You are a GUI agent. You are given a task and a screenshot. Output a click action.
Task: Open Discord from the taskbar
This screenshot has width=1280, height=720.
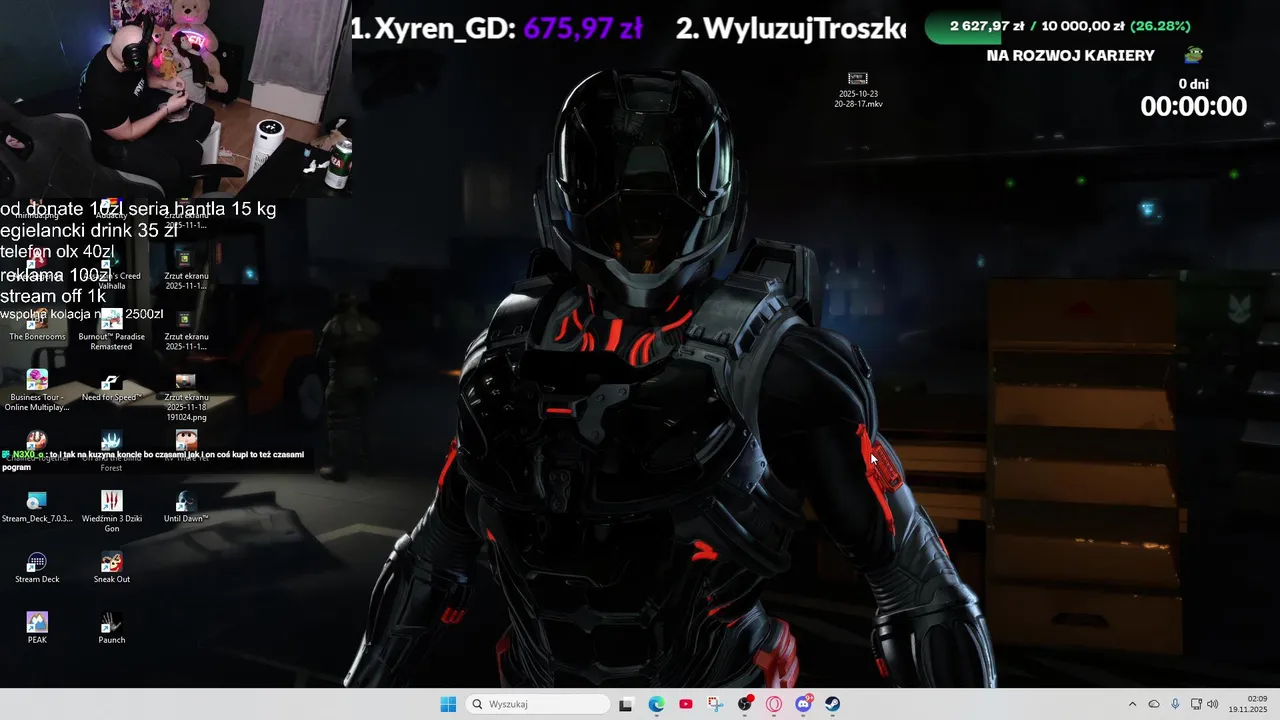(x=803, y=704)
